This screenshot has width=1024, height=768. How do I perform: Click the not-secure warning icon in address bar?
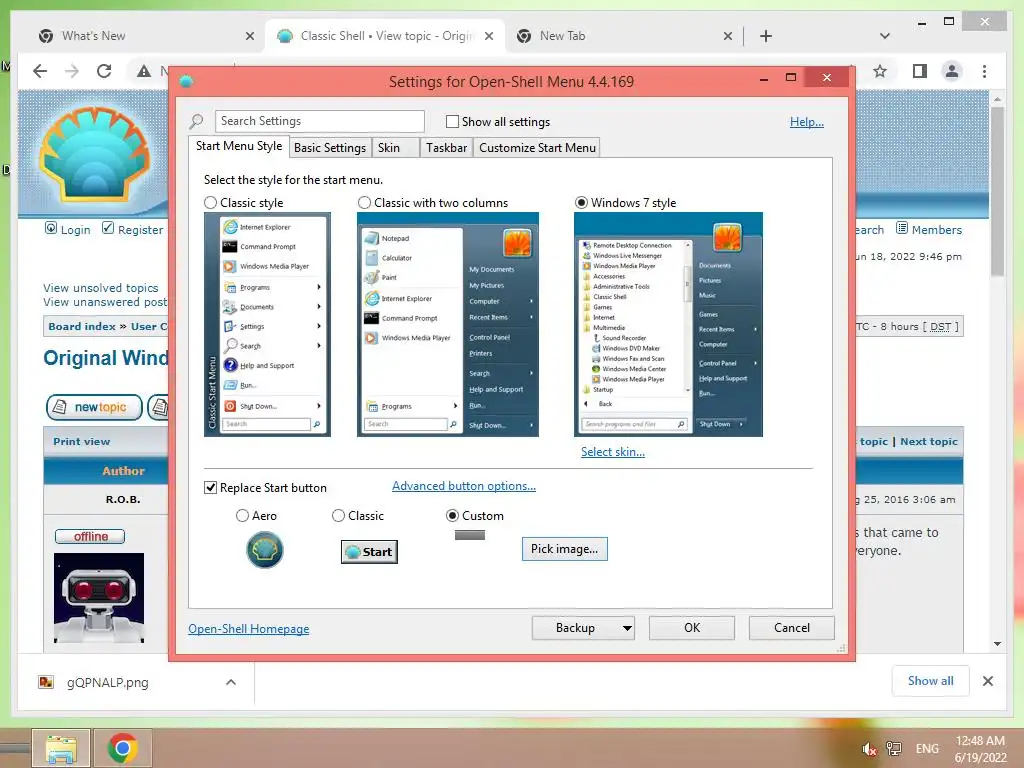[144, 71]
